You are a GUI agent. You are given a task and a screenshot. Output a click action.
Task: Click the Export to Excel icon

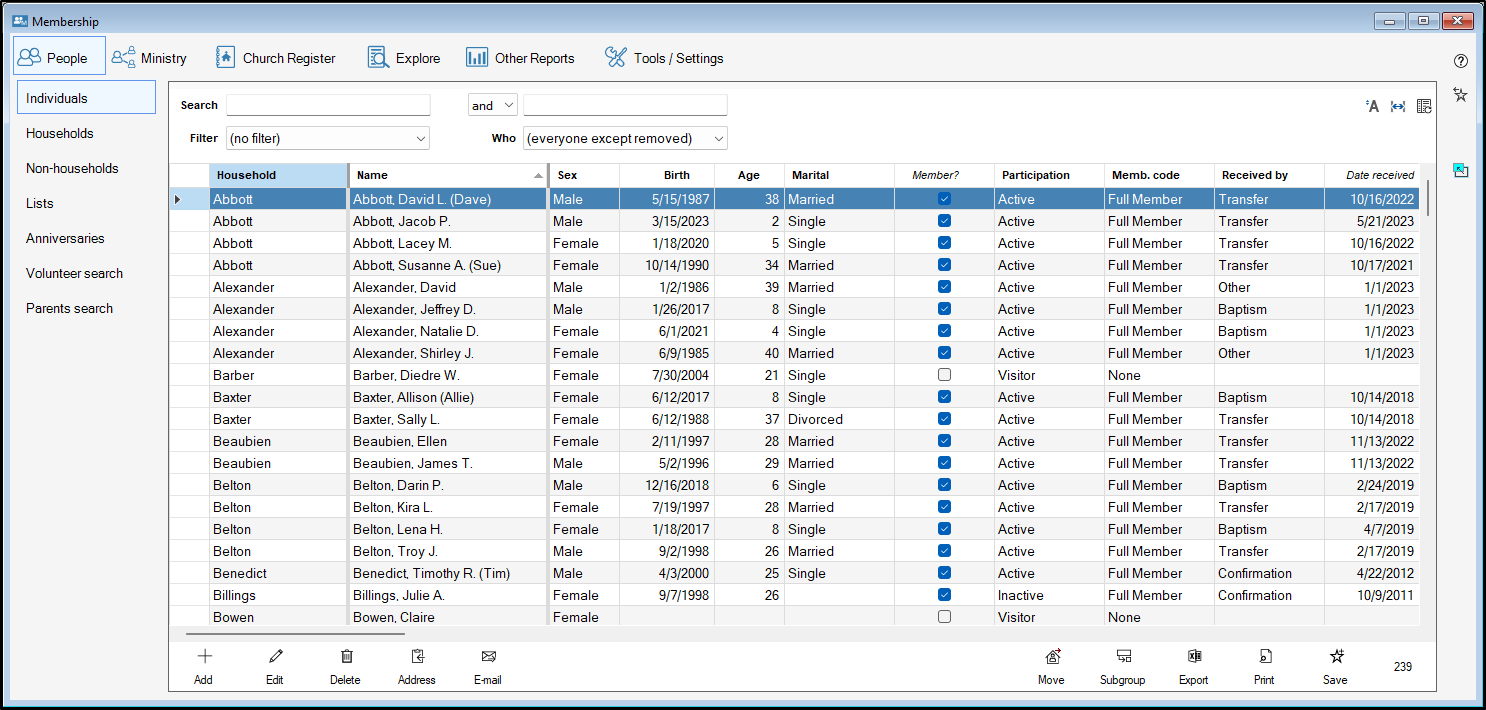pyautogui.click(x=1193, y=657)
